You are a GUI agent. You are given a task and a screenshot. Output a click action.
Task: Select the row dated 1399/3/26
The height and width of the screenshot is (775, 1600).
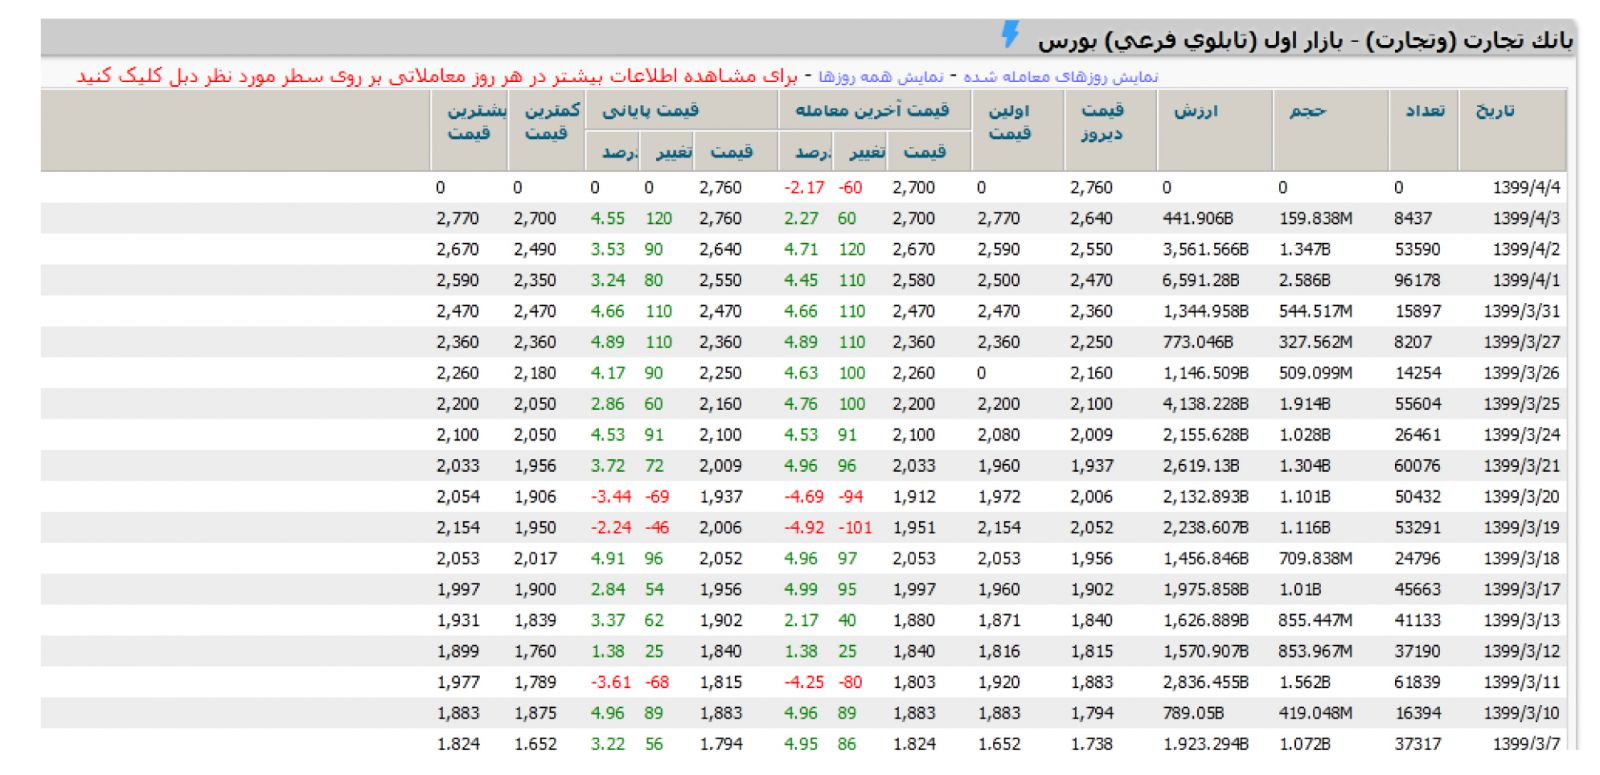(x=803, y=373)
